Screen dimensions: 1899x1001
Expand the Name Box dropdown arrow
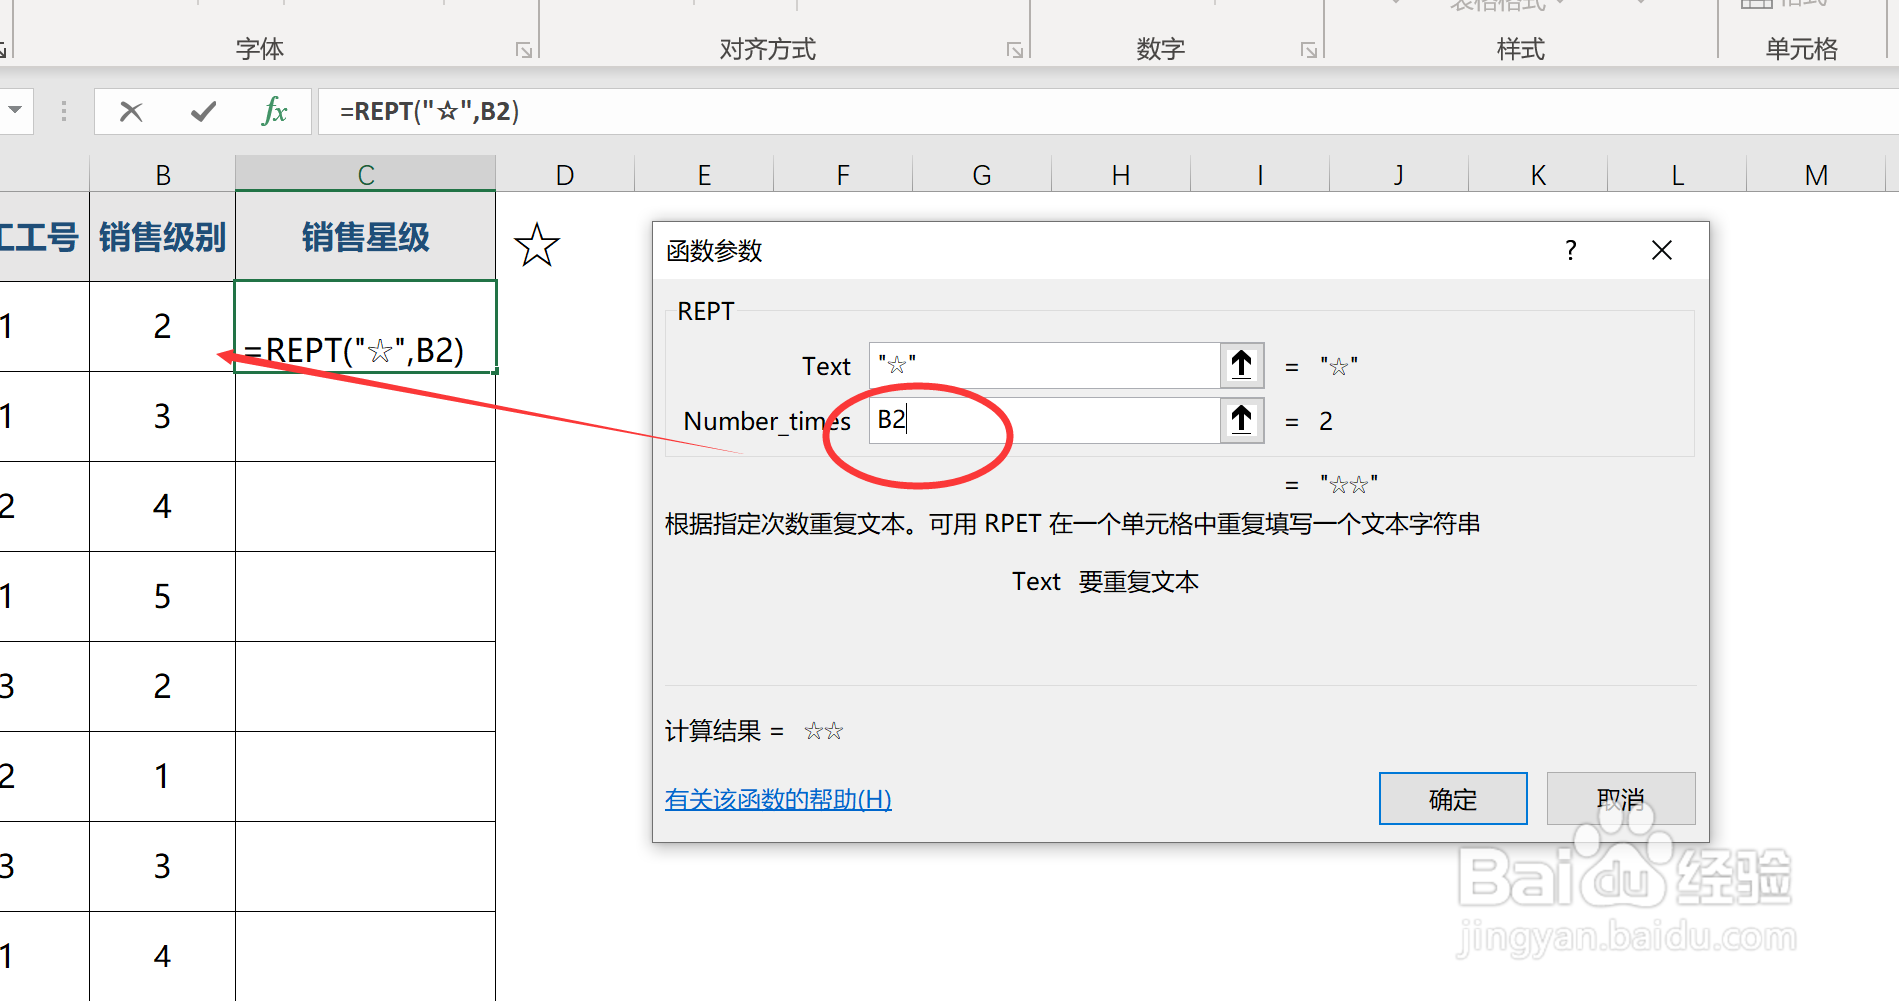point(15,110)
